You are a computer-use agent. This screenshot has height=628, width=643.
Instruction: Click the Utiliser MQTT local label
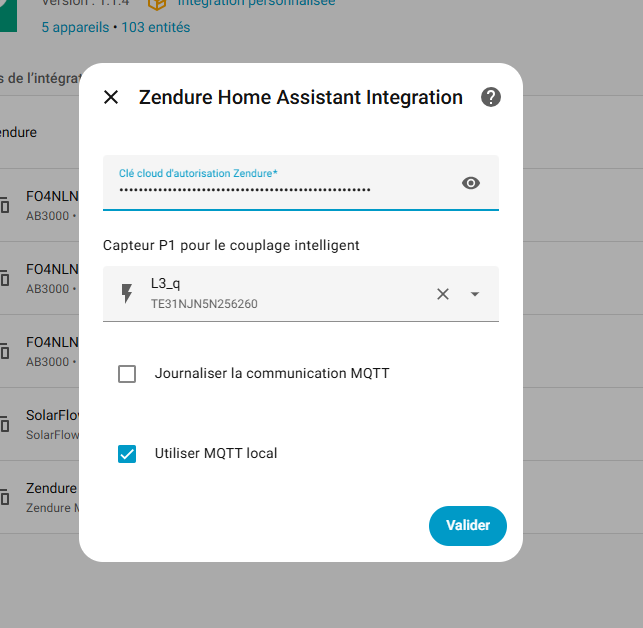(216, 454)
